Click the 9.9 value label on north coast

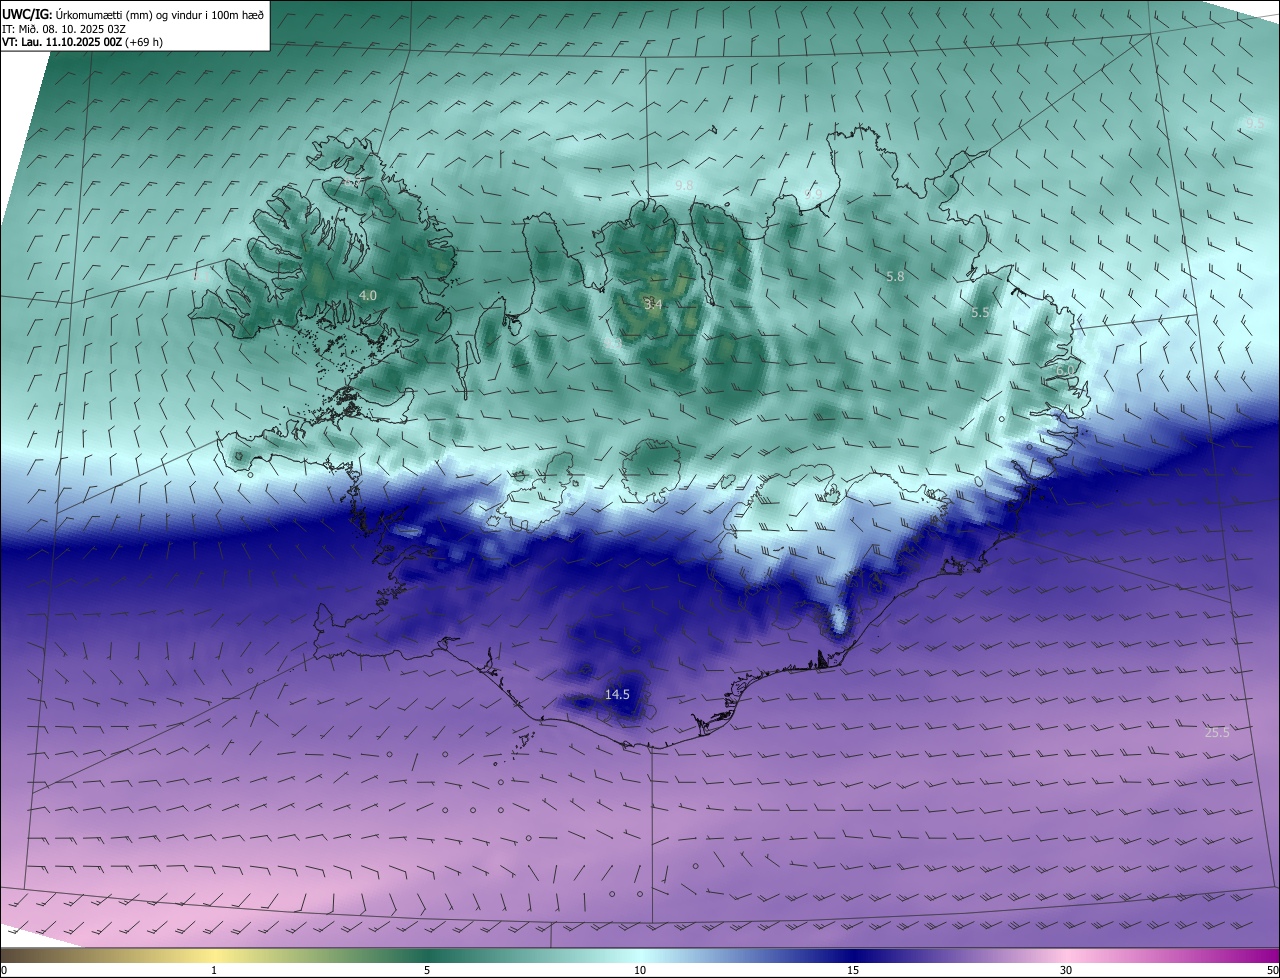(813, 193)
